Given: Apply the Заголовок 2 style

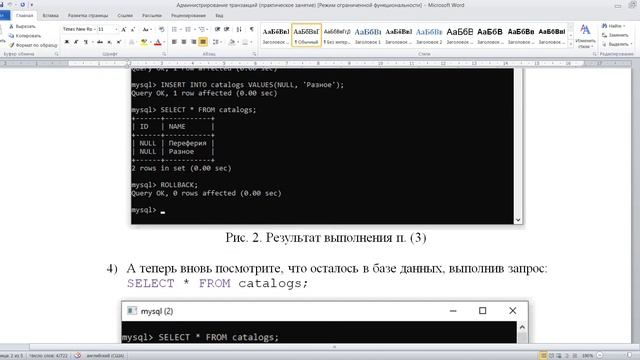Looking at the screenshot, I should coord(429,36).
